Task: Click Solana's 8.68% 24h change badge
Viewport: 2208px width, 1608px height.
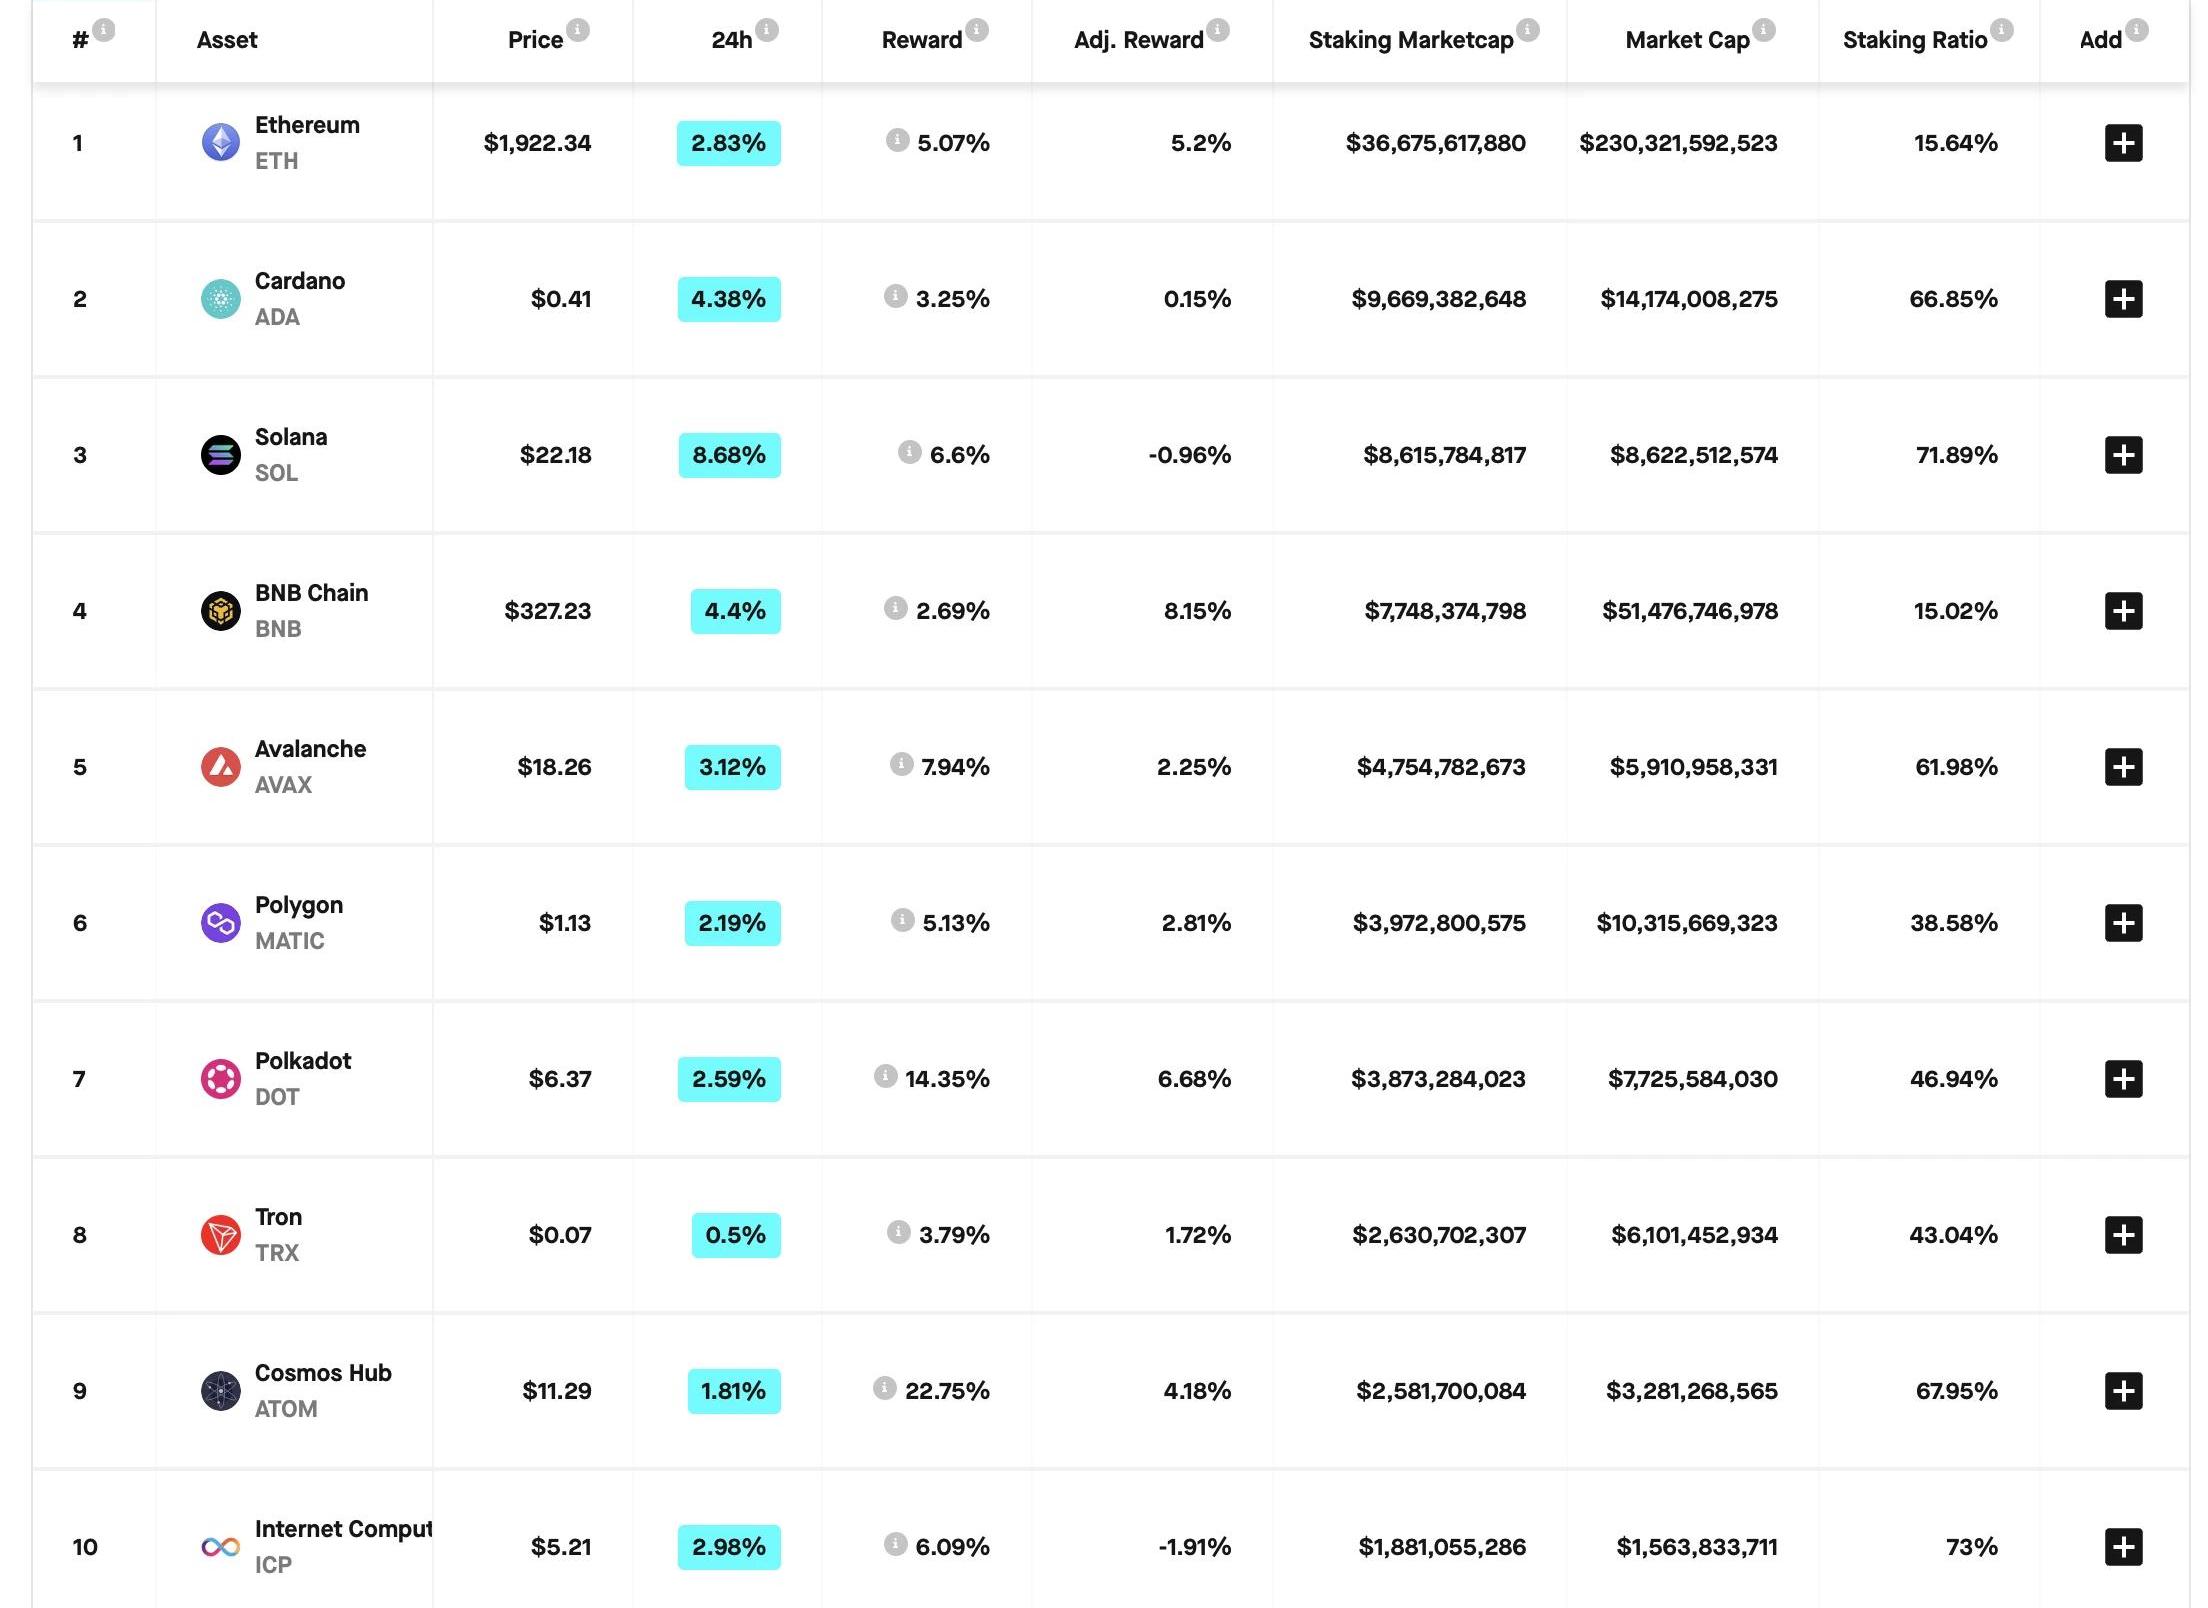Action: coord(729,455)
